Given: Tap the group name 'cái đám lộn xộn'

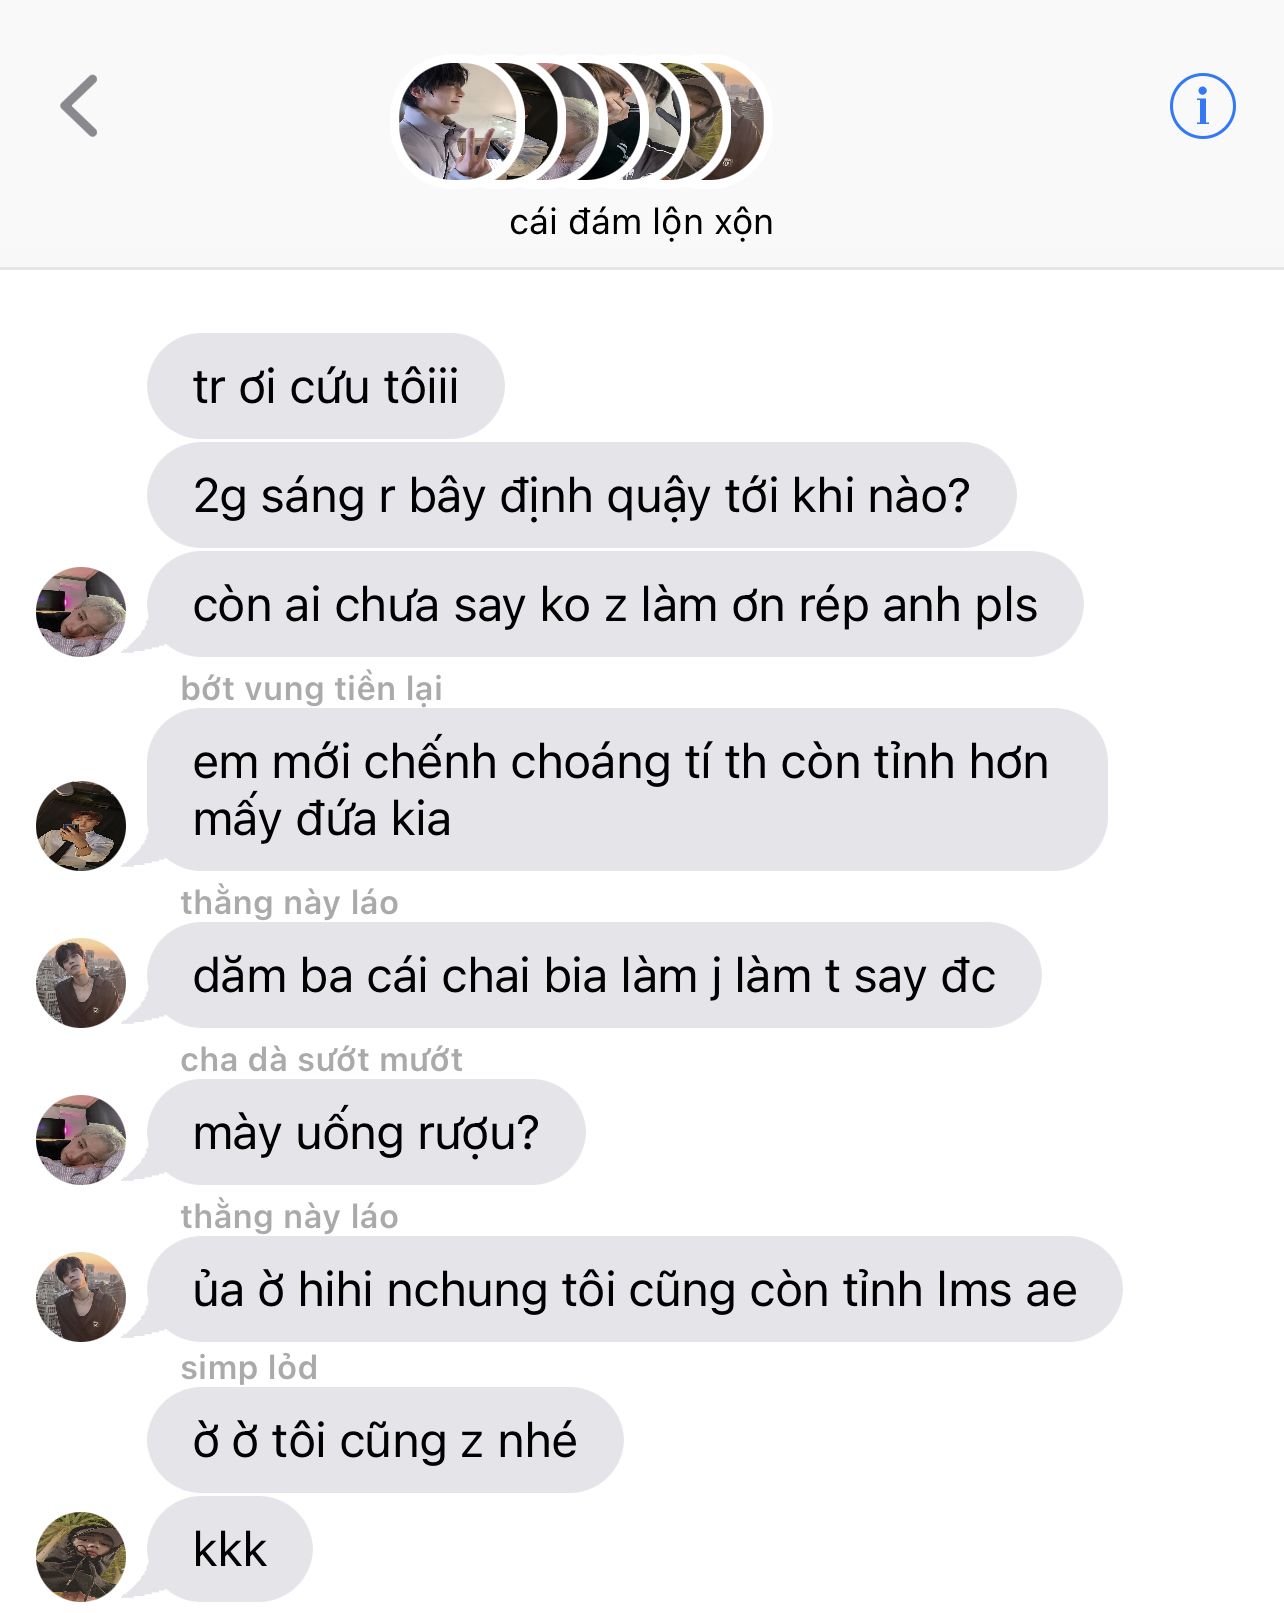Looking at the screenshot, I should (641, 222).
